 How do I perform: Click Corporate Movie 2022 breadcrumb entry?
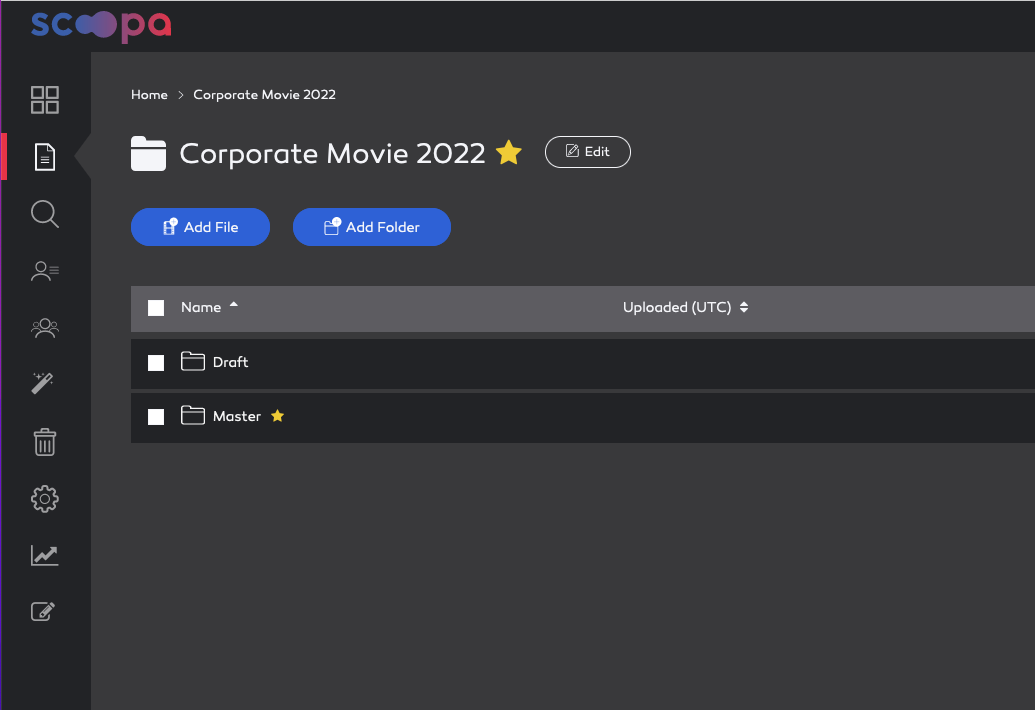click(x=265, y=94)
